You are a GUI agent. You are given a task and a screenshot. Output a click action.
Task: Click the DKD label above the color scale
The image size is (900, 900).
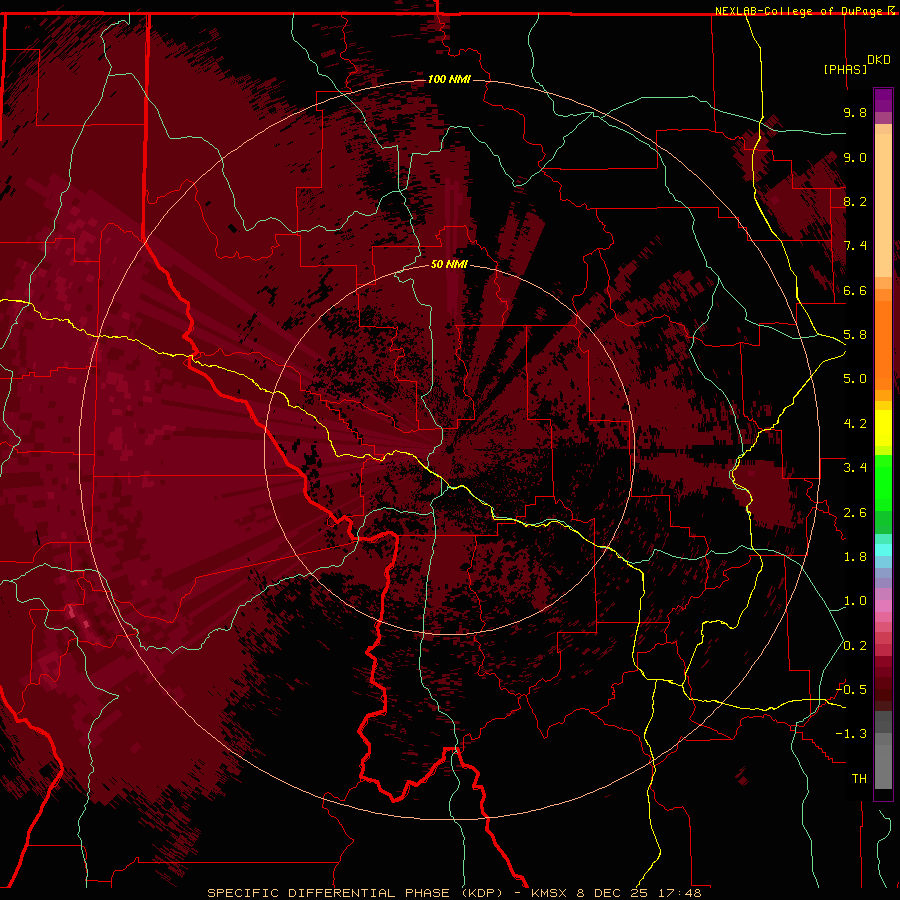coord(879,59)
